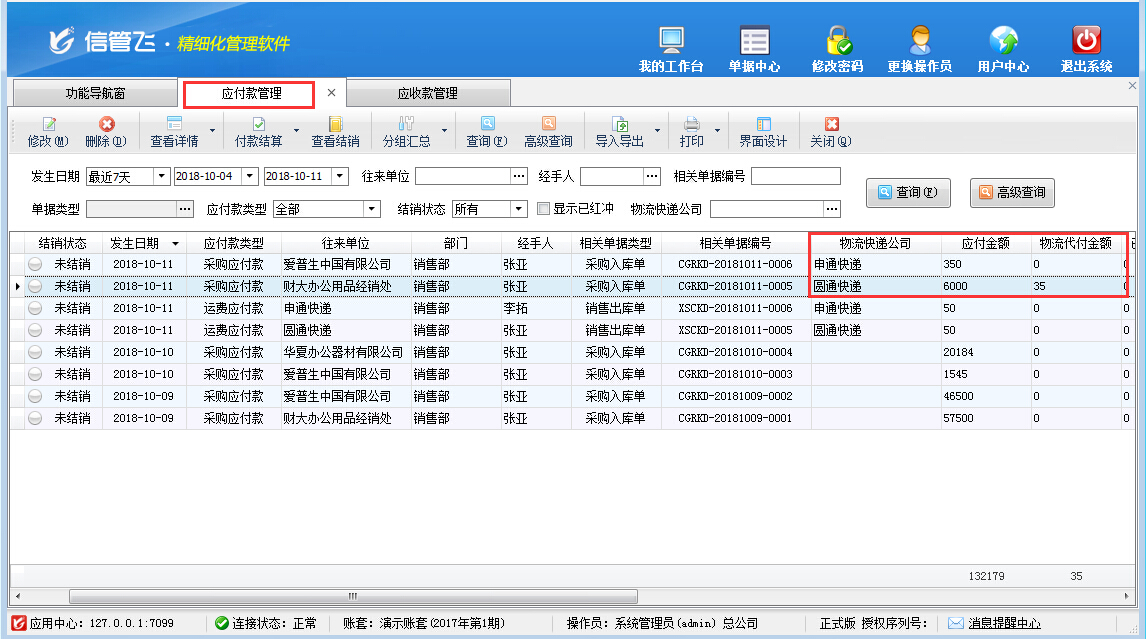1146x639 pixels.
Task: Click the 打印 print toolbar icon
Action: click(691, 124)
